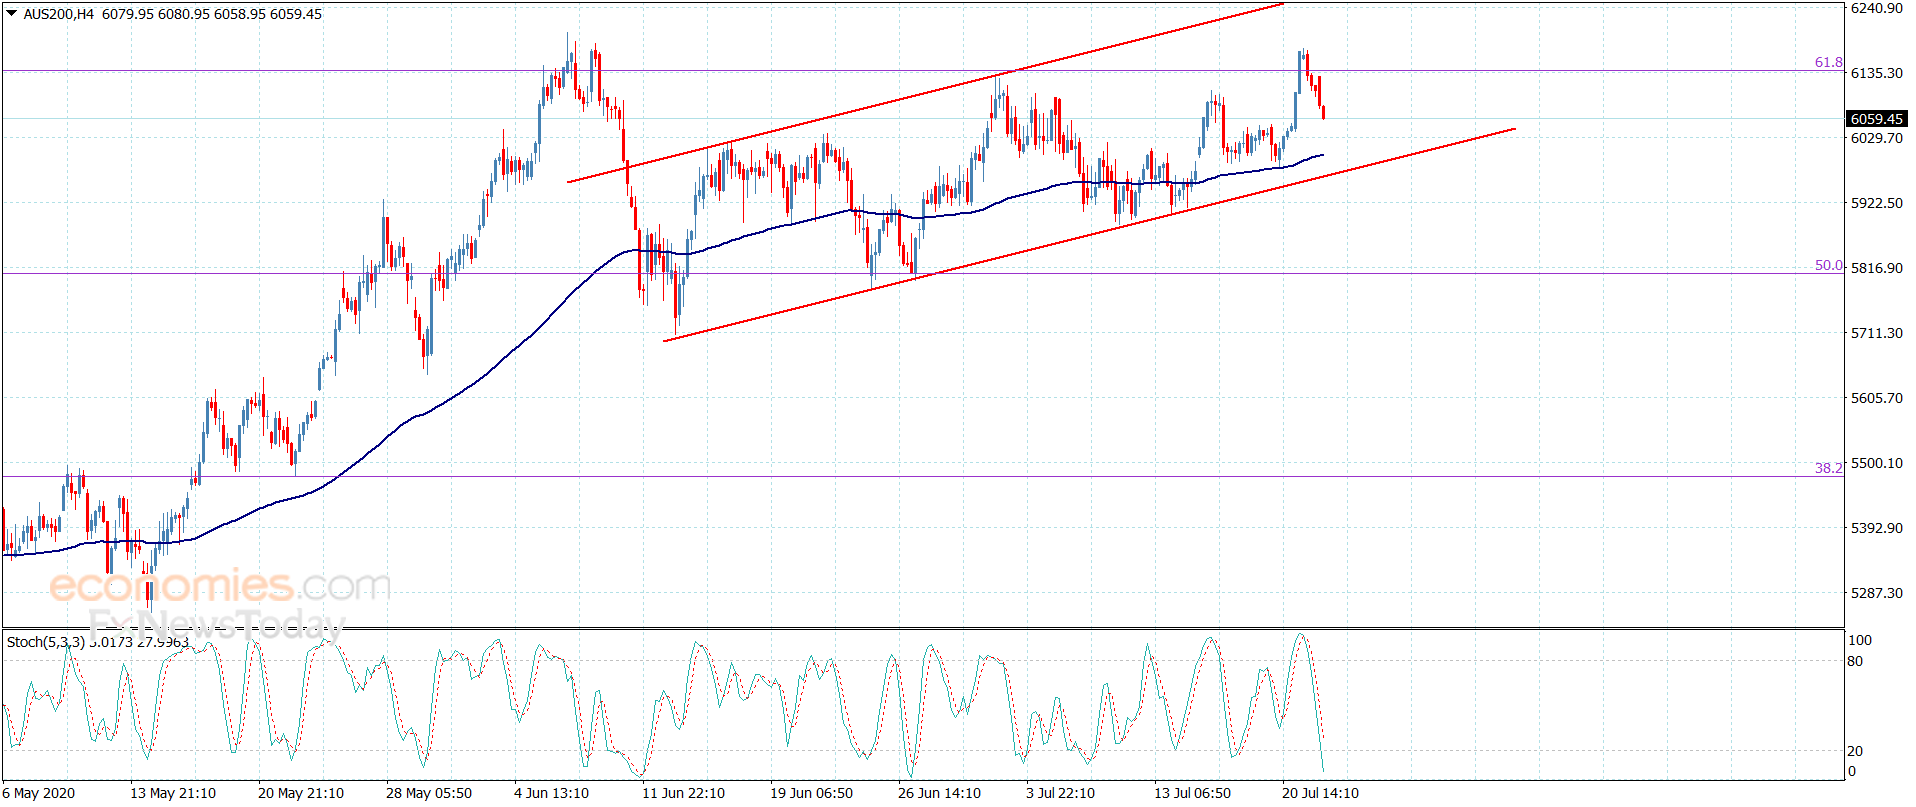The image size is (1916, 807).
Task: Click the 20 Jul 14:10 date label
Action: (x=1320, y=793)
